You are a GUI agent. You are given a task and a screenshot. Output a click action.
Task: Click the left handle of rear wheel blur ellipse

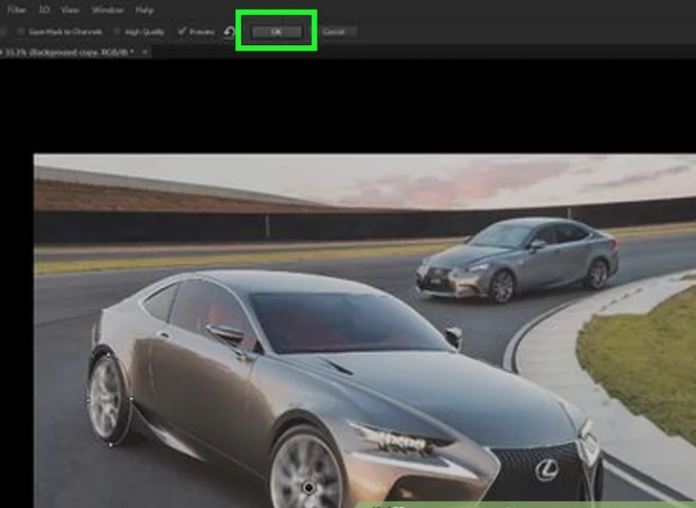tap(87, 398)
